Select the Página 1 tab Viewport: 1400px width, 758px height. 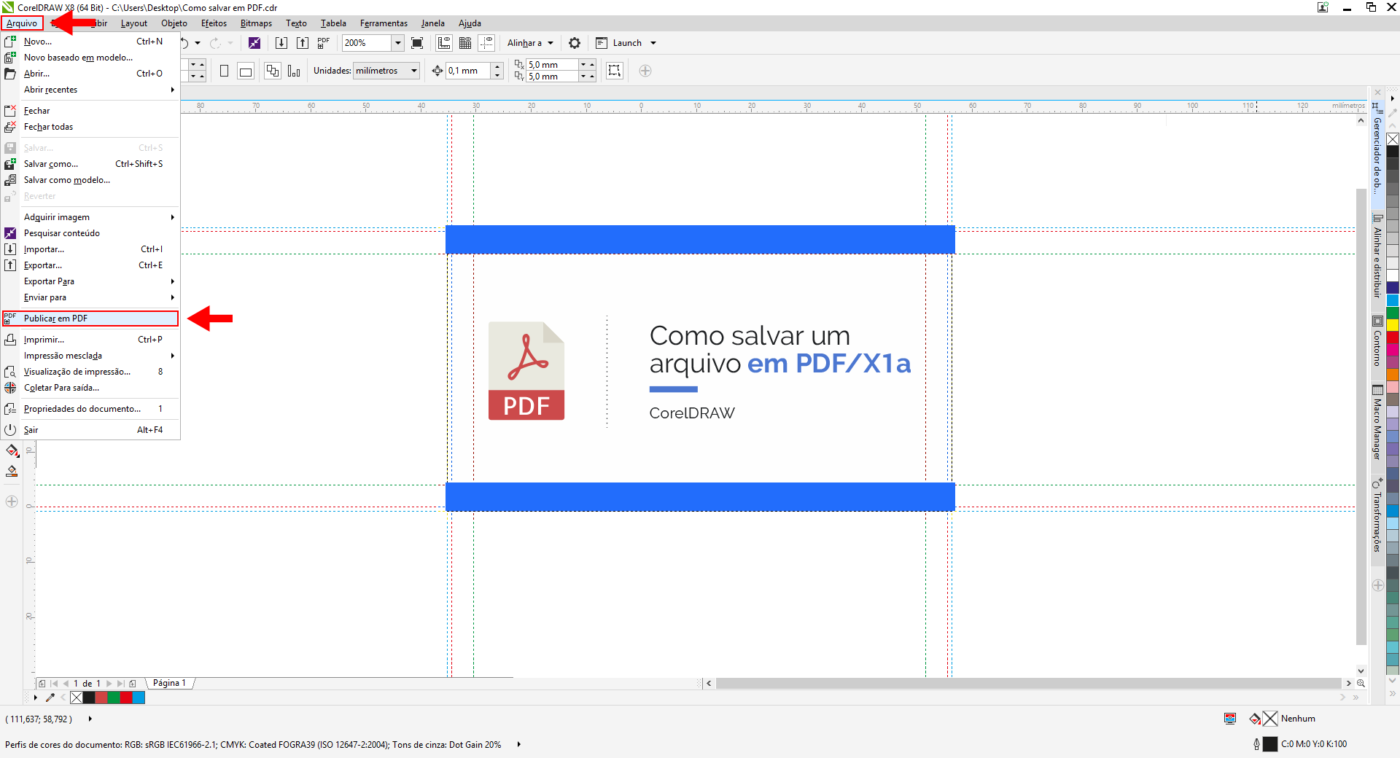pyautogui.click(x=169, y=683)
